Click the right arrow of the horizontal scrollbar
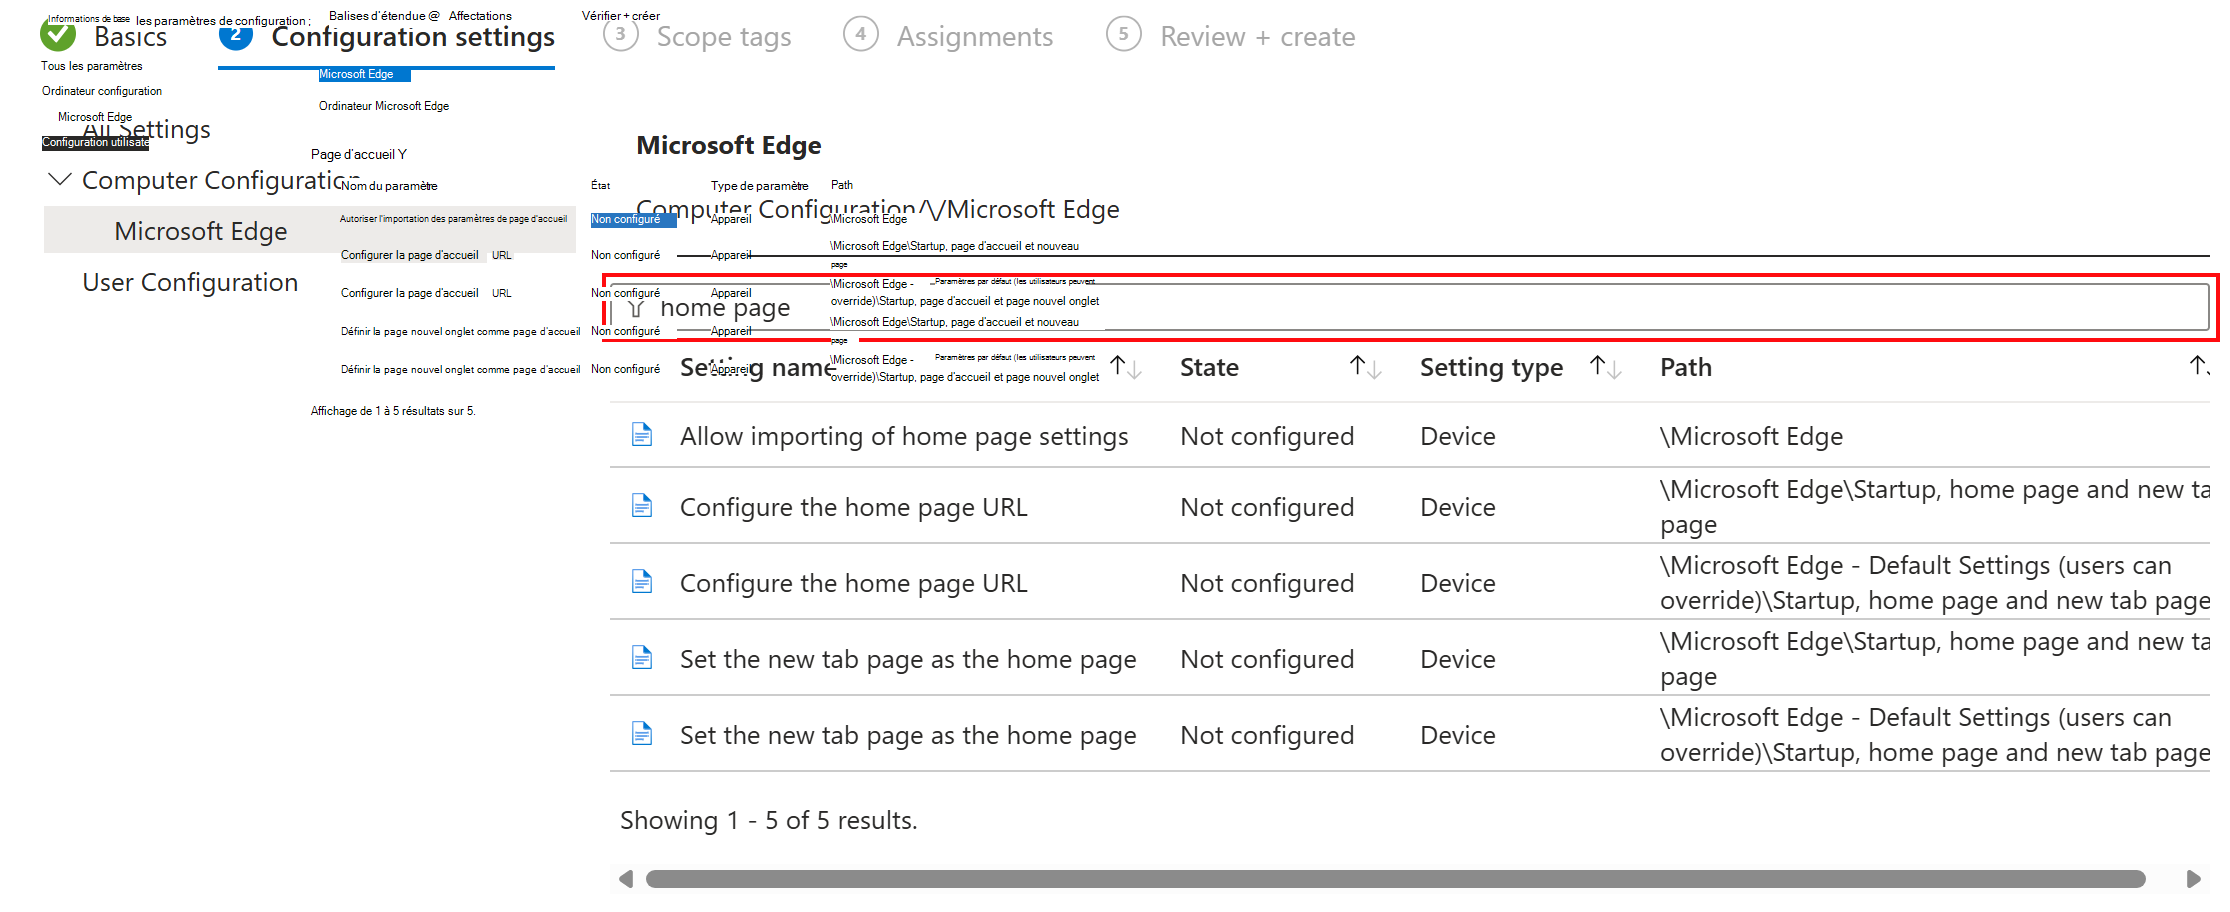This screenshot has width=2230, height=912. click(2194, 879)
